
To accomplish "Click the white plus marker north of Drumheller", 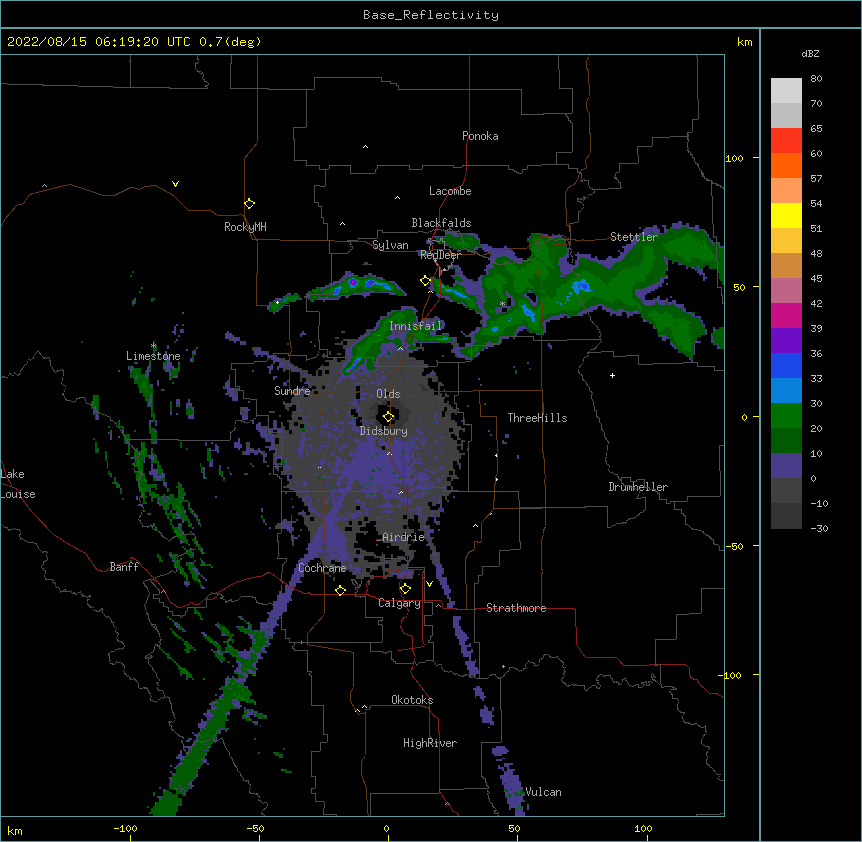I will [x=612, y=375].
